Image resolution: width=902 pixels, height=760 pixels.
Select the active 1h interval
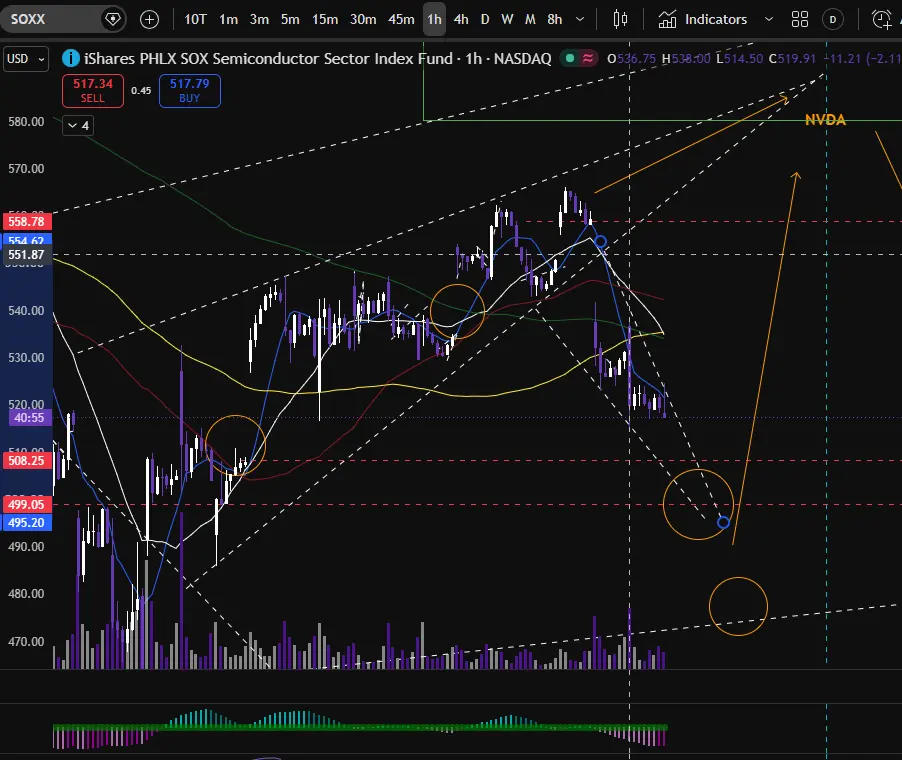click(x=434, y=20)
